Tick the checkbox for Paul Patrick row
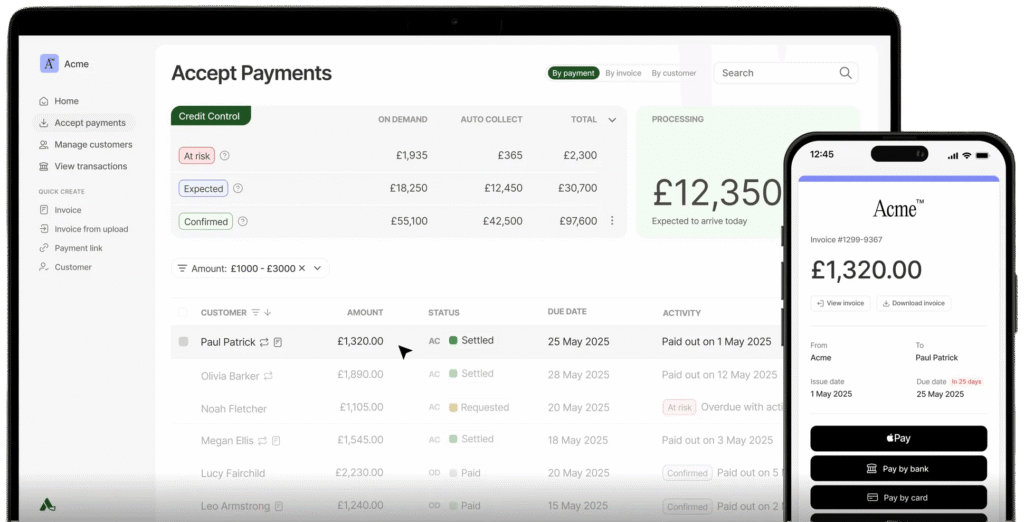Image resolution: width=1024 pixels, height=522 pixels. point(183,342)
